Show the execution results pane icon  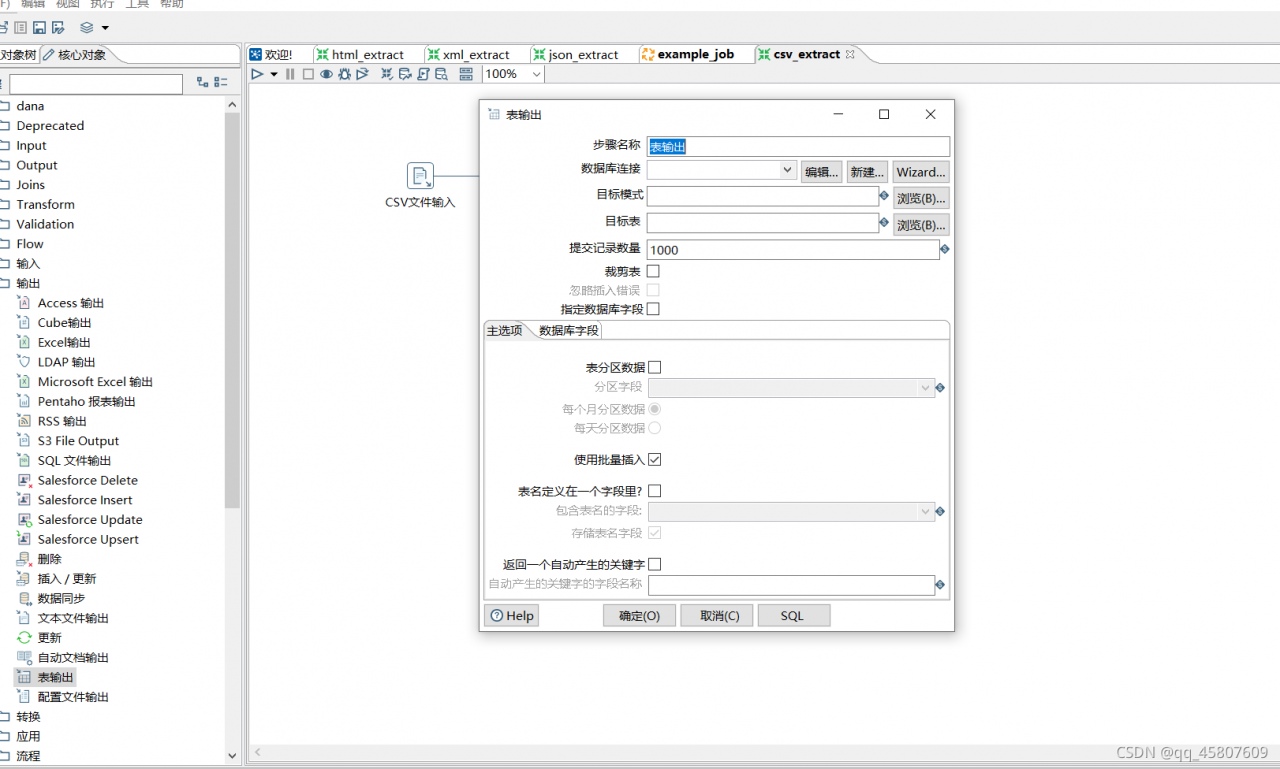coord(466,74)
